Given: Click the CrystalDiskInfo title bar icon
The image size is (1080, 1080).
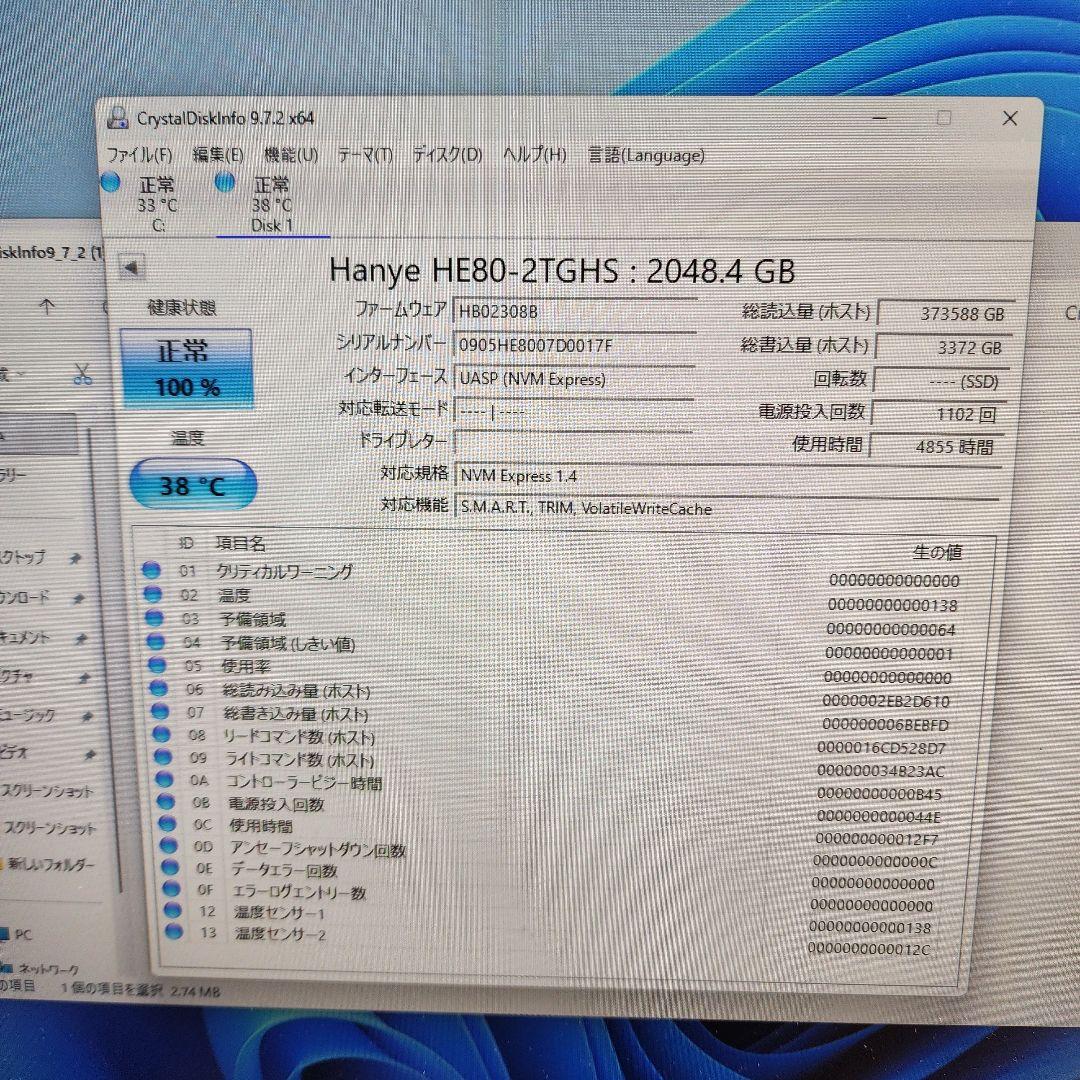Looking at the screenshot, I should point(118,118).
